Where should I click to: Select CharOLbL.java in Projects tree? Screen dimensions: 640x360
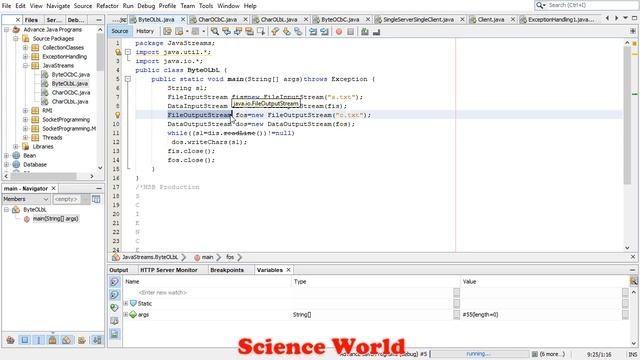point(69,102)
